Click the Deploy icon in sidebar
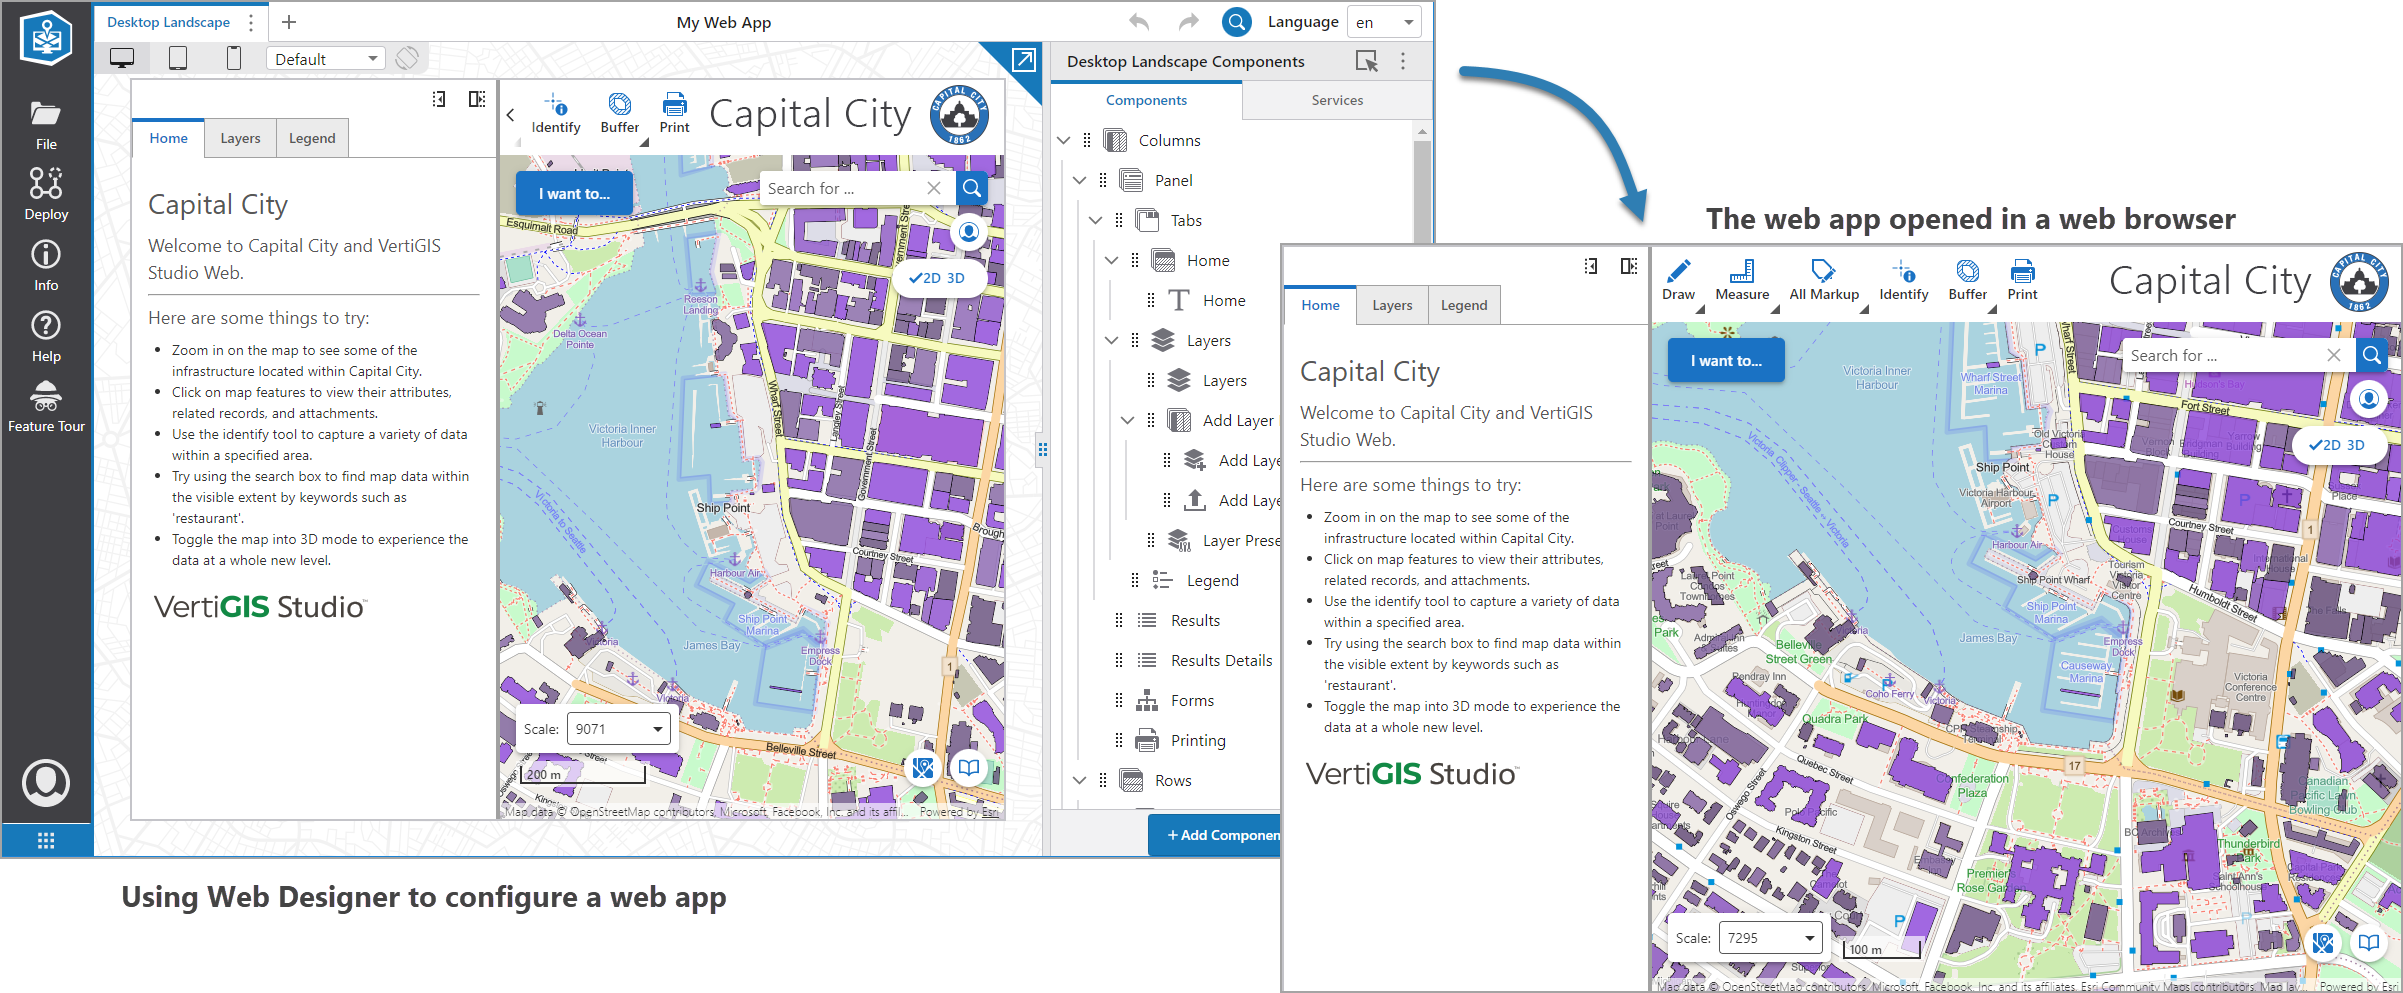Image resolution: width=2403 pixels, height=993 pixels. click(x=46, y=194)
